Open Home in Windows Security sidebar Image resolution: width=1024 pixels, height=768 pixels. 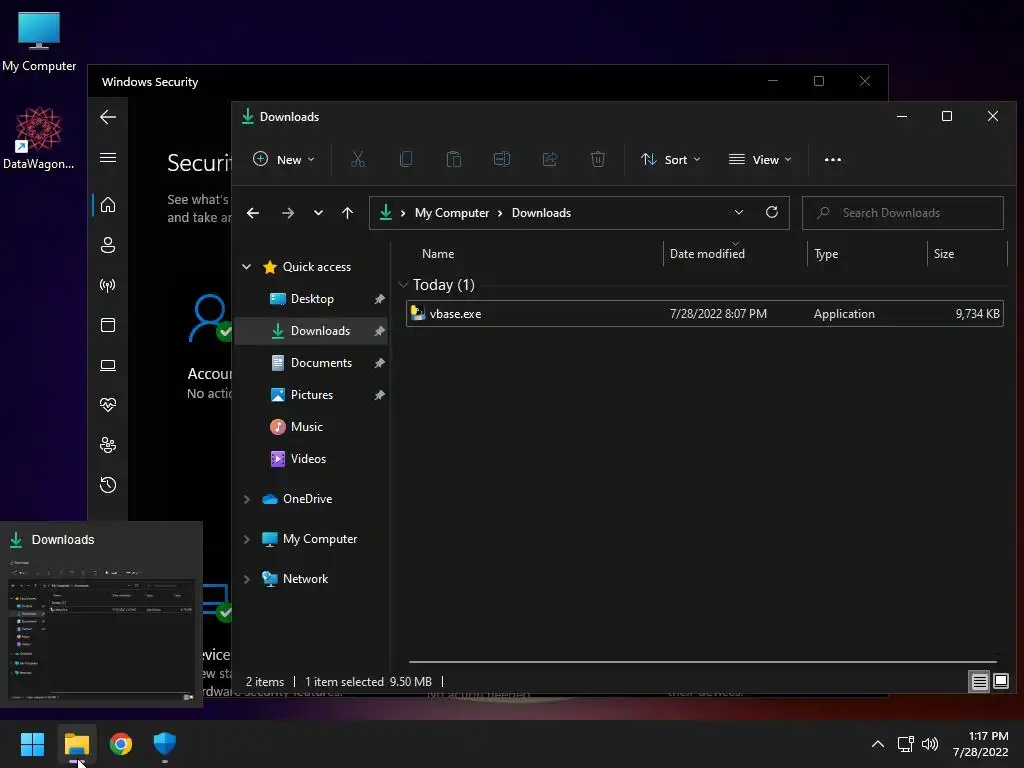108,204
